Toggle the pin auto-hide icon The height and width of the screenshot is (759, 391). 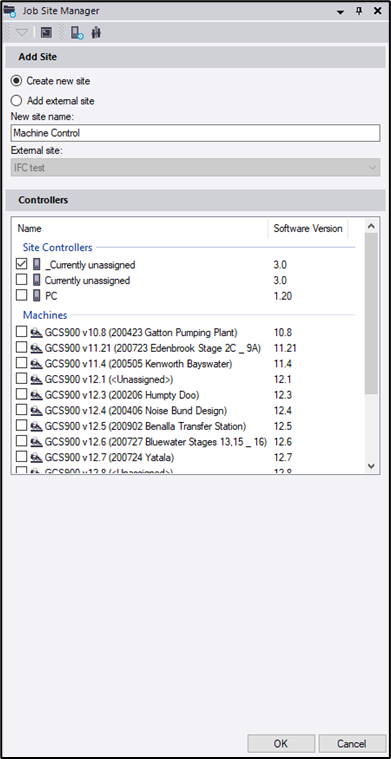359,11
